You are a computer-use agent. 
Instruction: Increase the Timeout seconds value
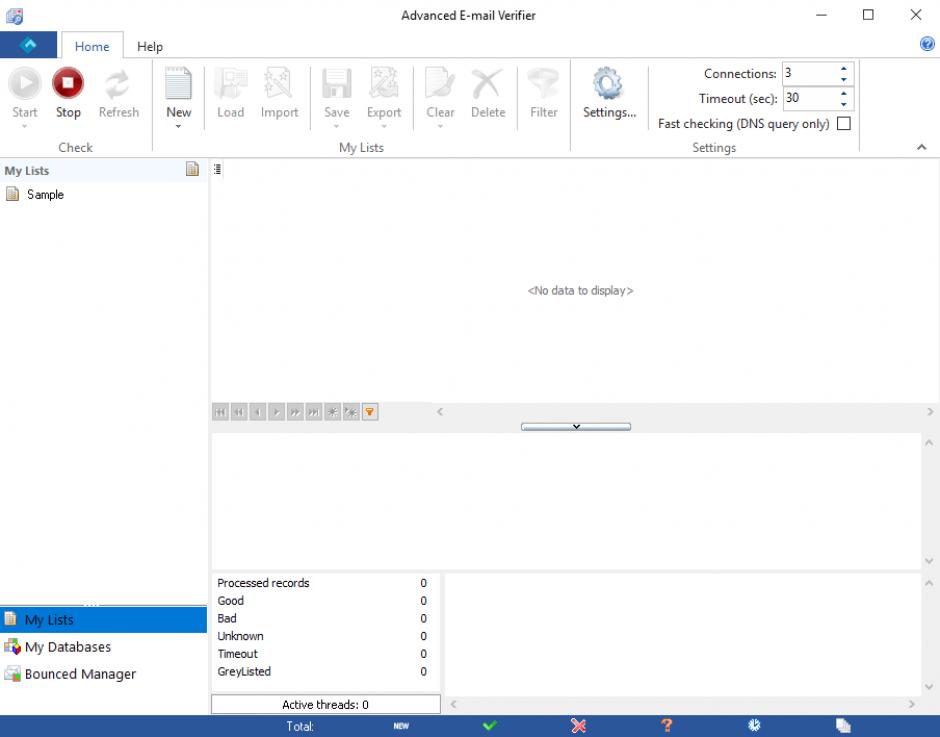coord(843,94)
